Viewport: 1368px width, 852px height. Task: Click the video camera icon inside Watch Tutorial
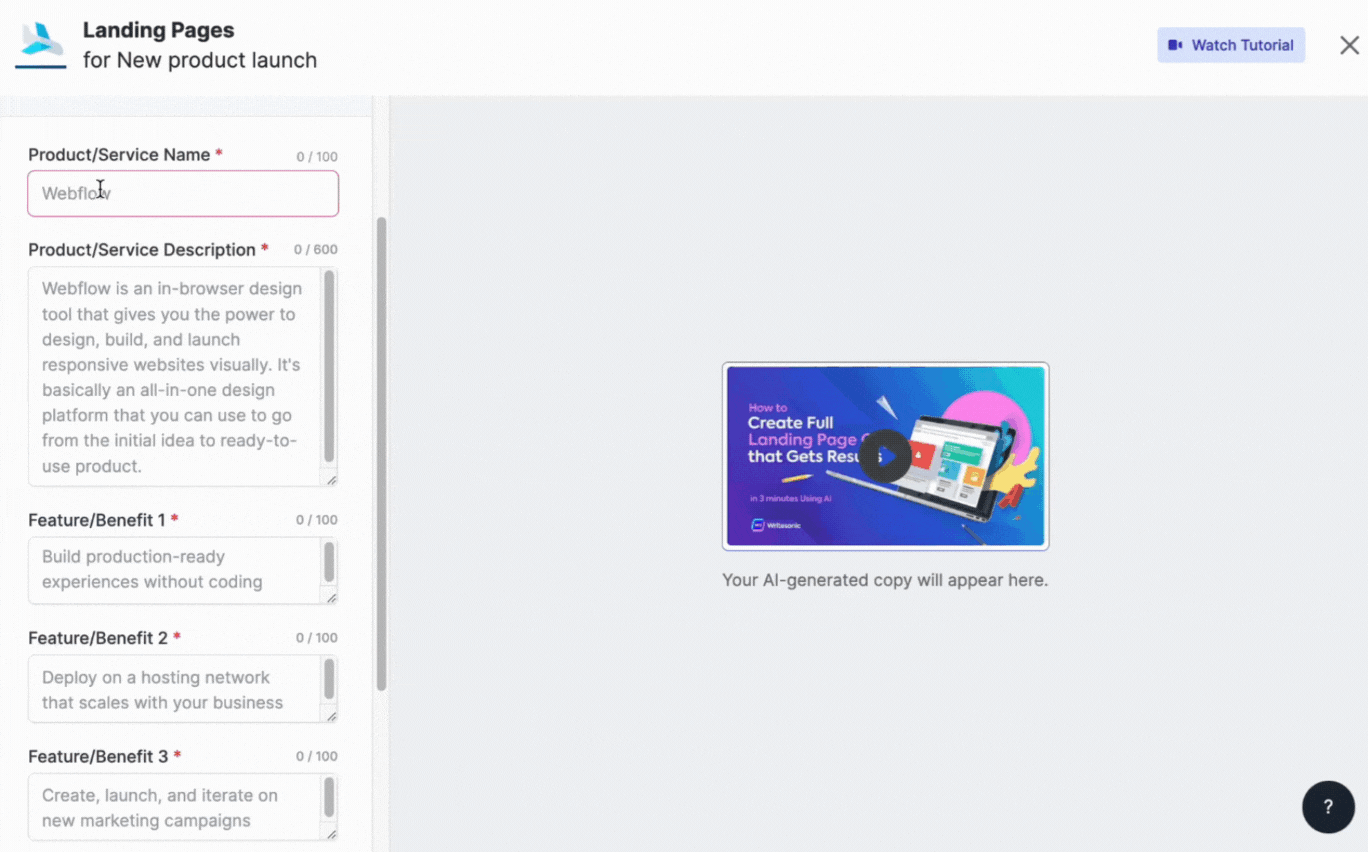point(1176,45)
